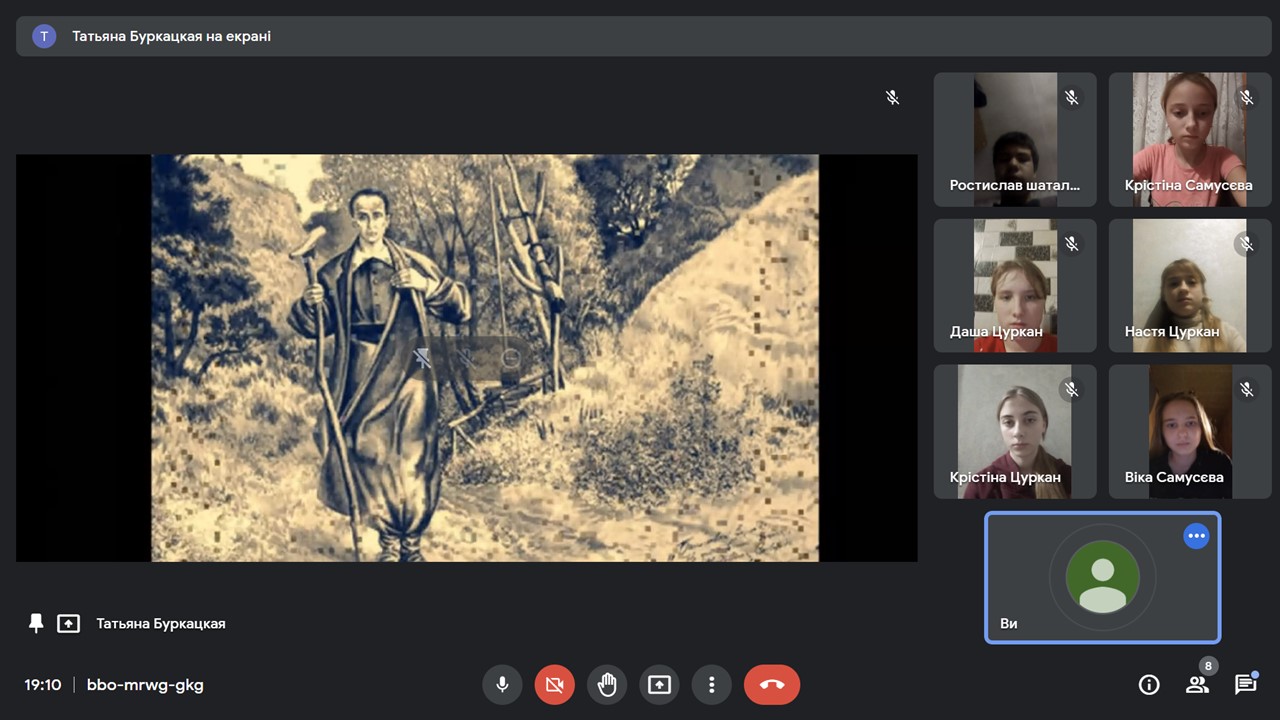The image size is (1280, 720).
Task: Open the chat messages icon
Action: click(1245, 685)
